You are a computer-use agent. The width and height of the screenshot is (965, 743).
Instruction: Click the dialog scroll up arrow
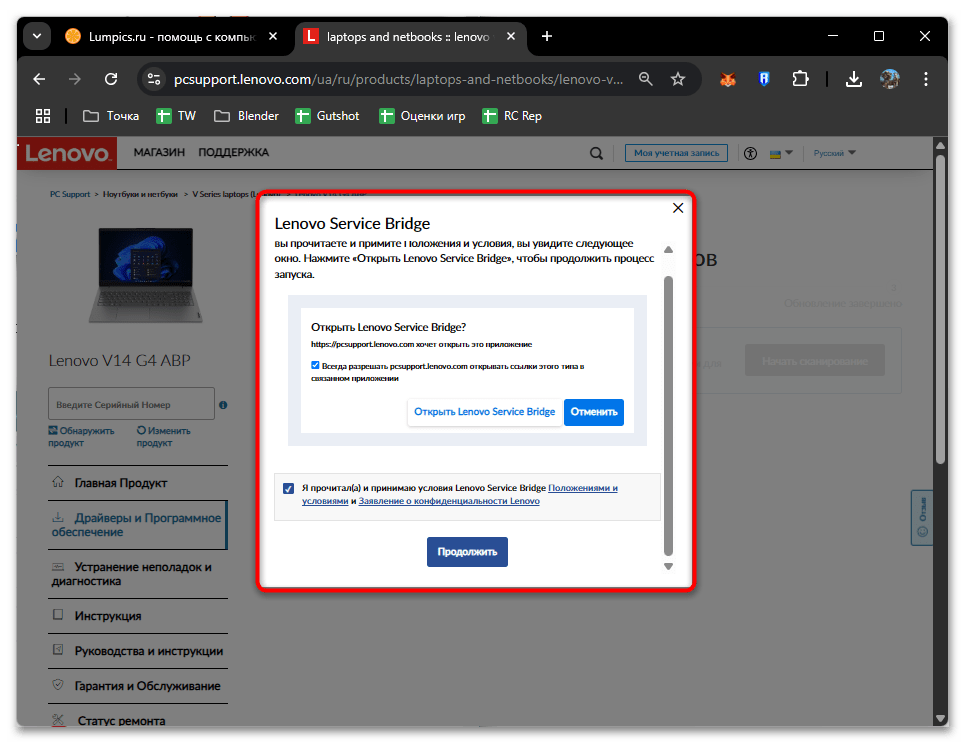coord(668,249)
